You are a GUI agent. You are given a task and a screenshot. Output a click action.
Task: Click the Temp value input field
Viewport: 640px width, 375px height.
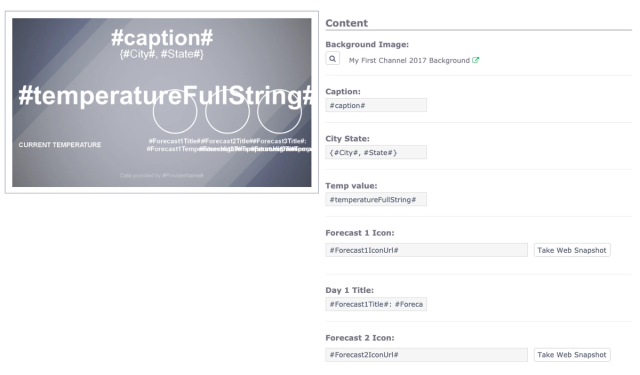tap(376, 200)
